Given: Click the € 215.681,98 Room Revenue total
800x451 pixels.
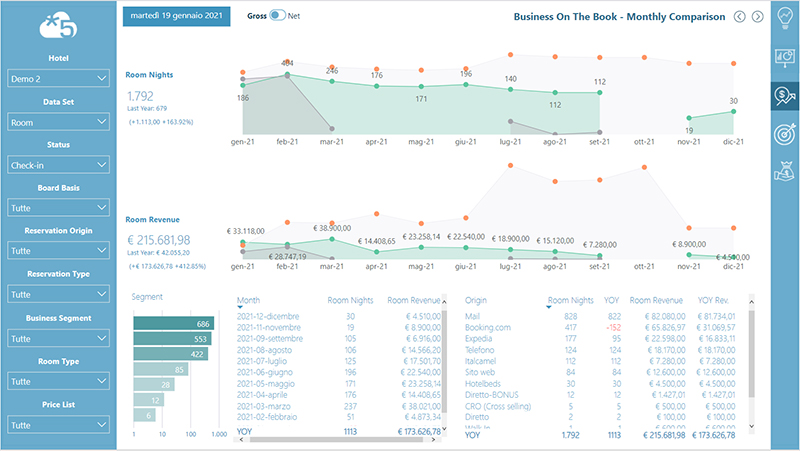Looking at the screenshot, I should (x=159, y=240).
